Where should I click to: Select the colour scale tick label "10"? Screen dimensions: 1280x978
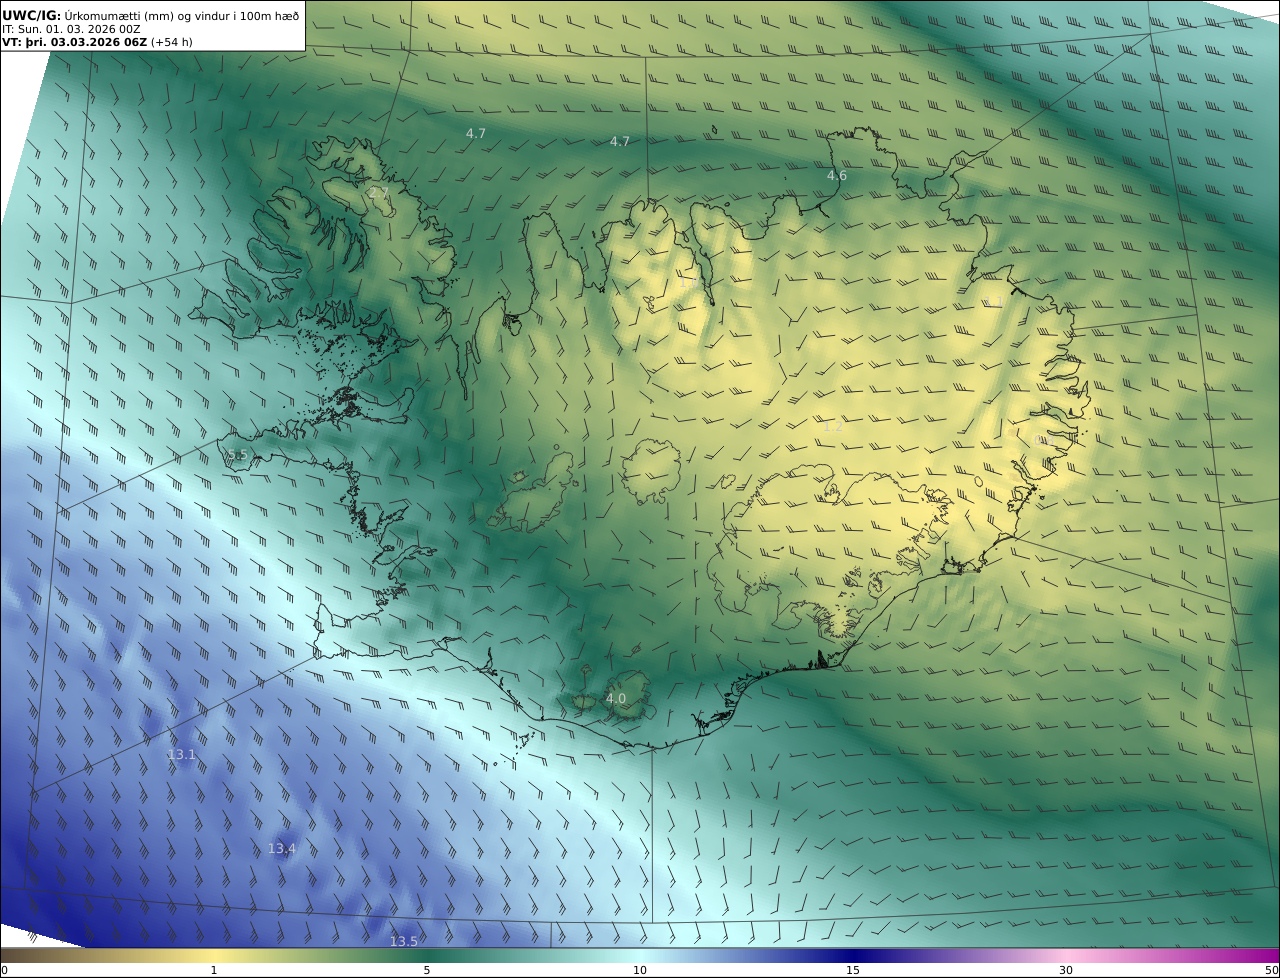click(640, 970)
